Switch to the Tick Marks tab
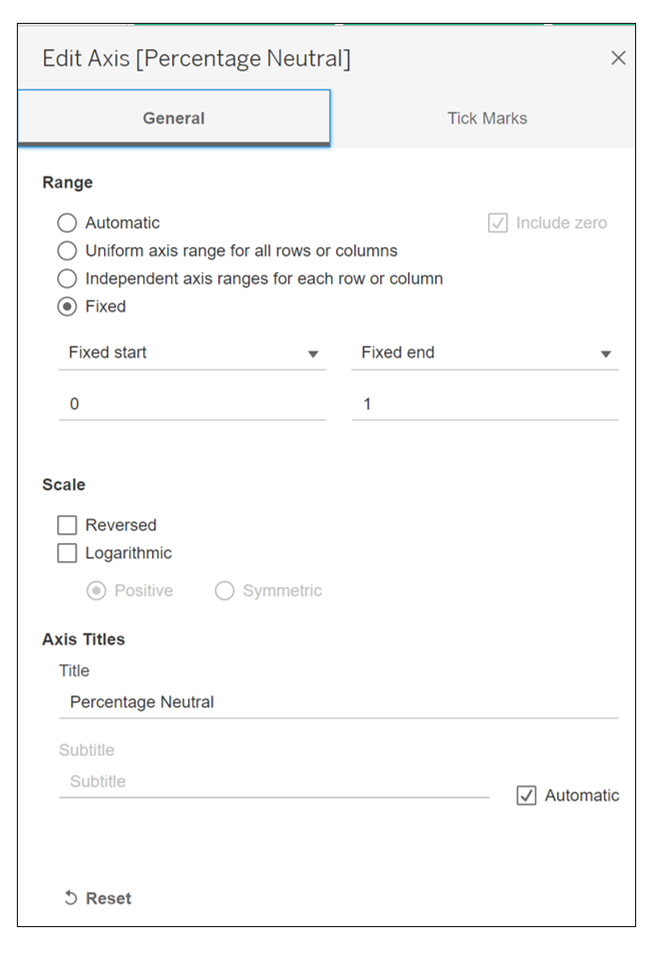This screenshot has width=656, height=955. 487,118
